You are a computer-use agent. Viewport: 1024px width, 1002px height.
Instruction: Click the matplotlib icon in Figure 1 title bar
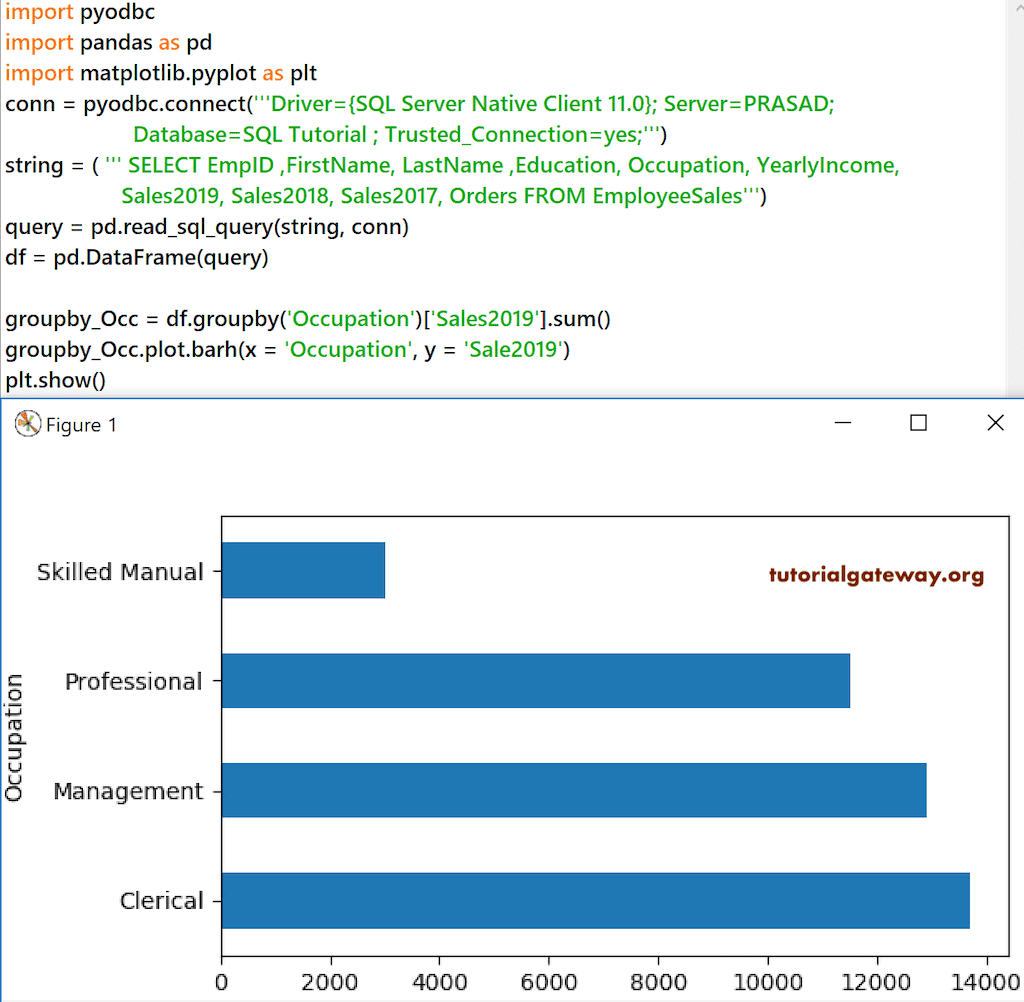[x=27, y=424]
